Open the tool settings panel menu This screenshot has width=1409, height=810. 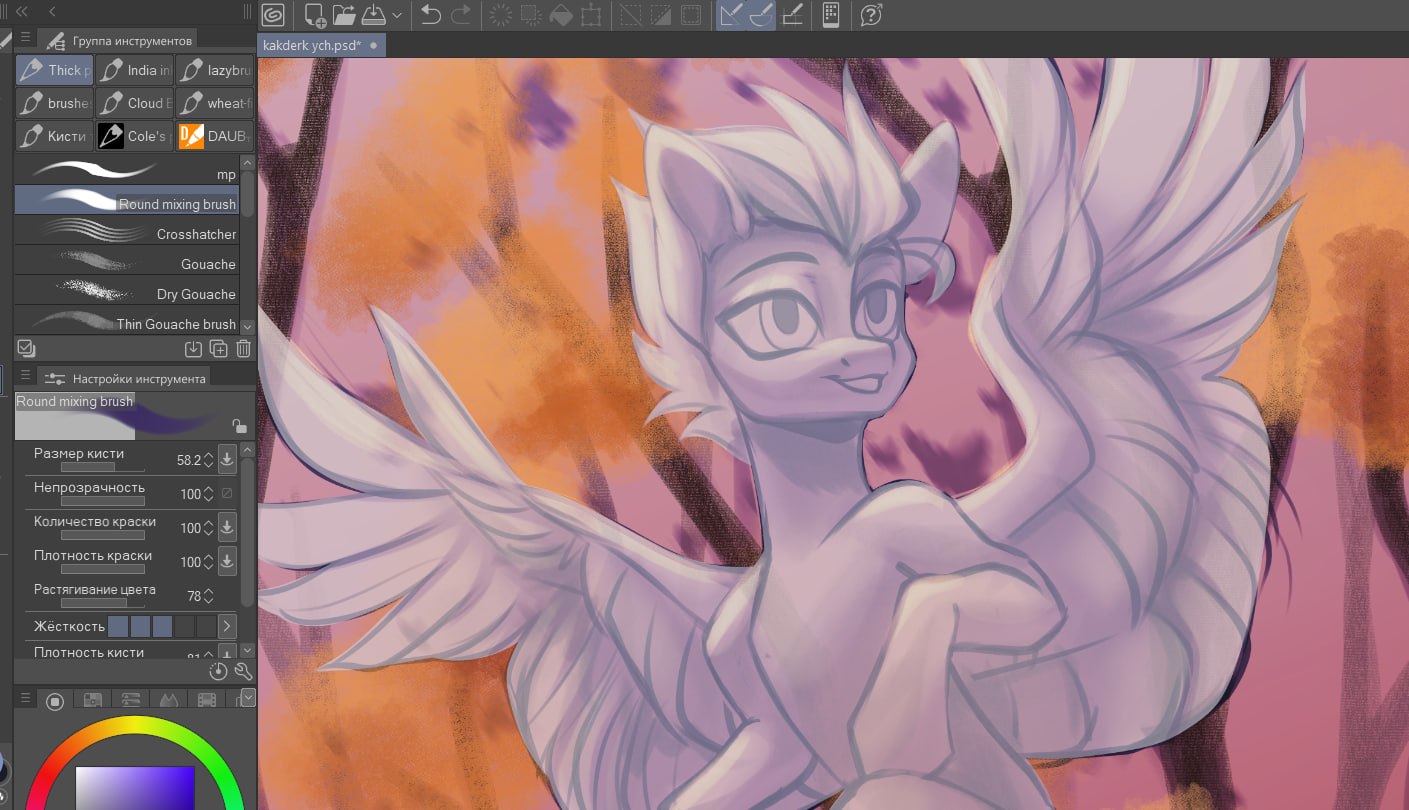coord(26,377)
